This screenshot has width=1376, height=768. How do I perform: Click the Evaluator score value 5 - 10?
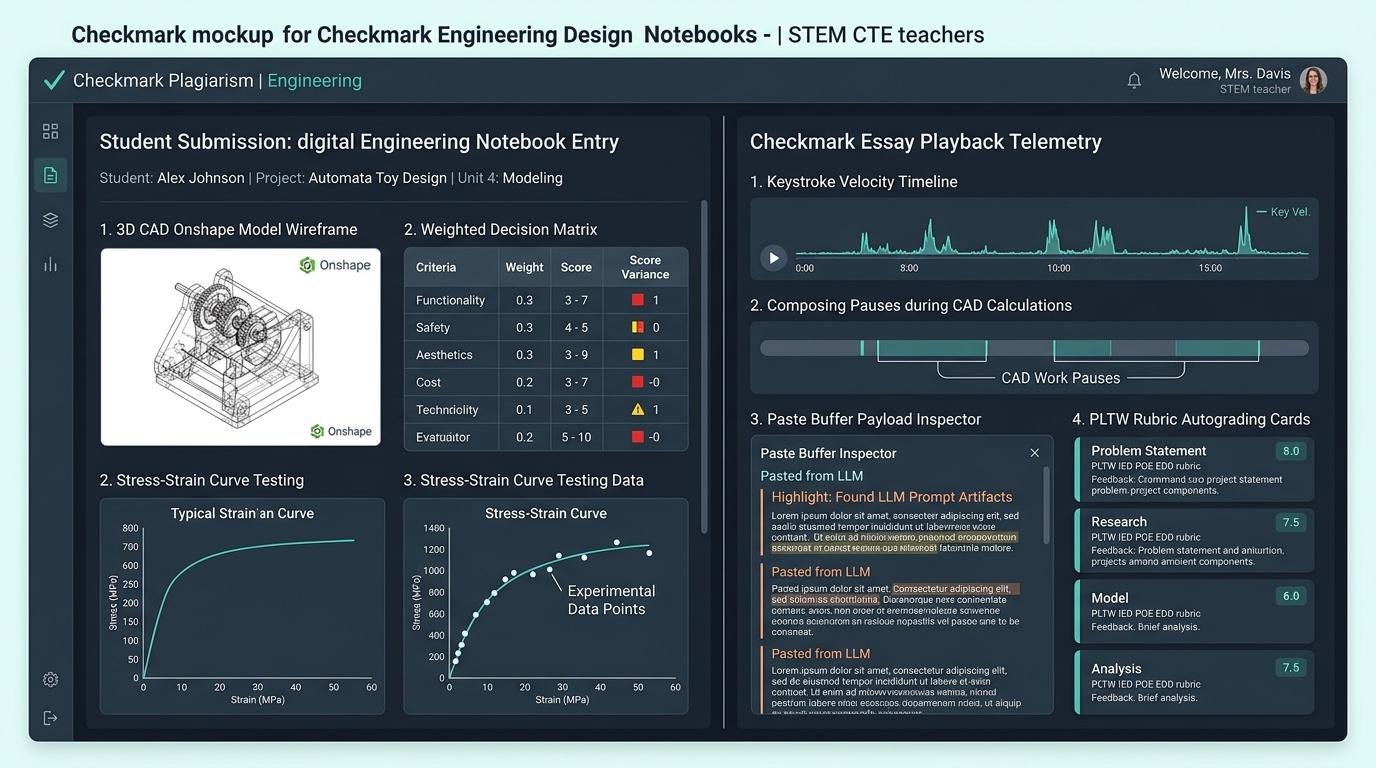coord(576,437)
